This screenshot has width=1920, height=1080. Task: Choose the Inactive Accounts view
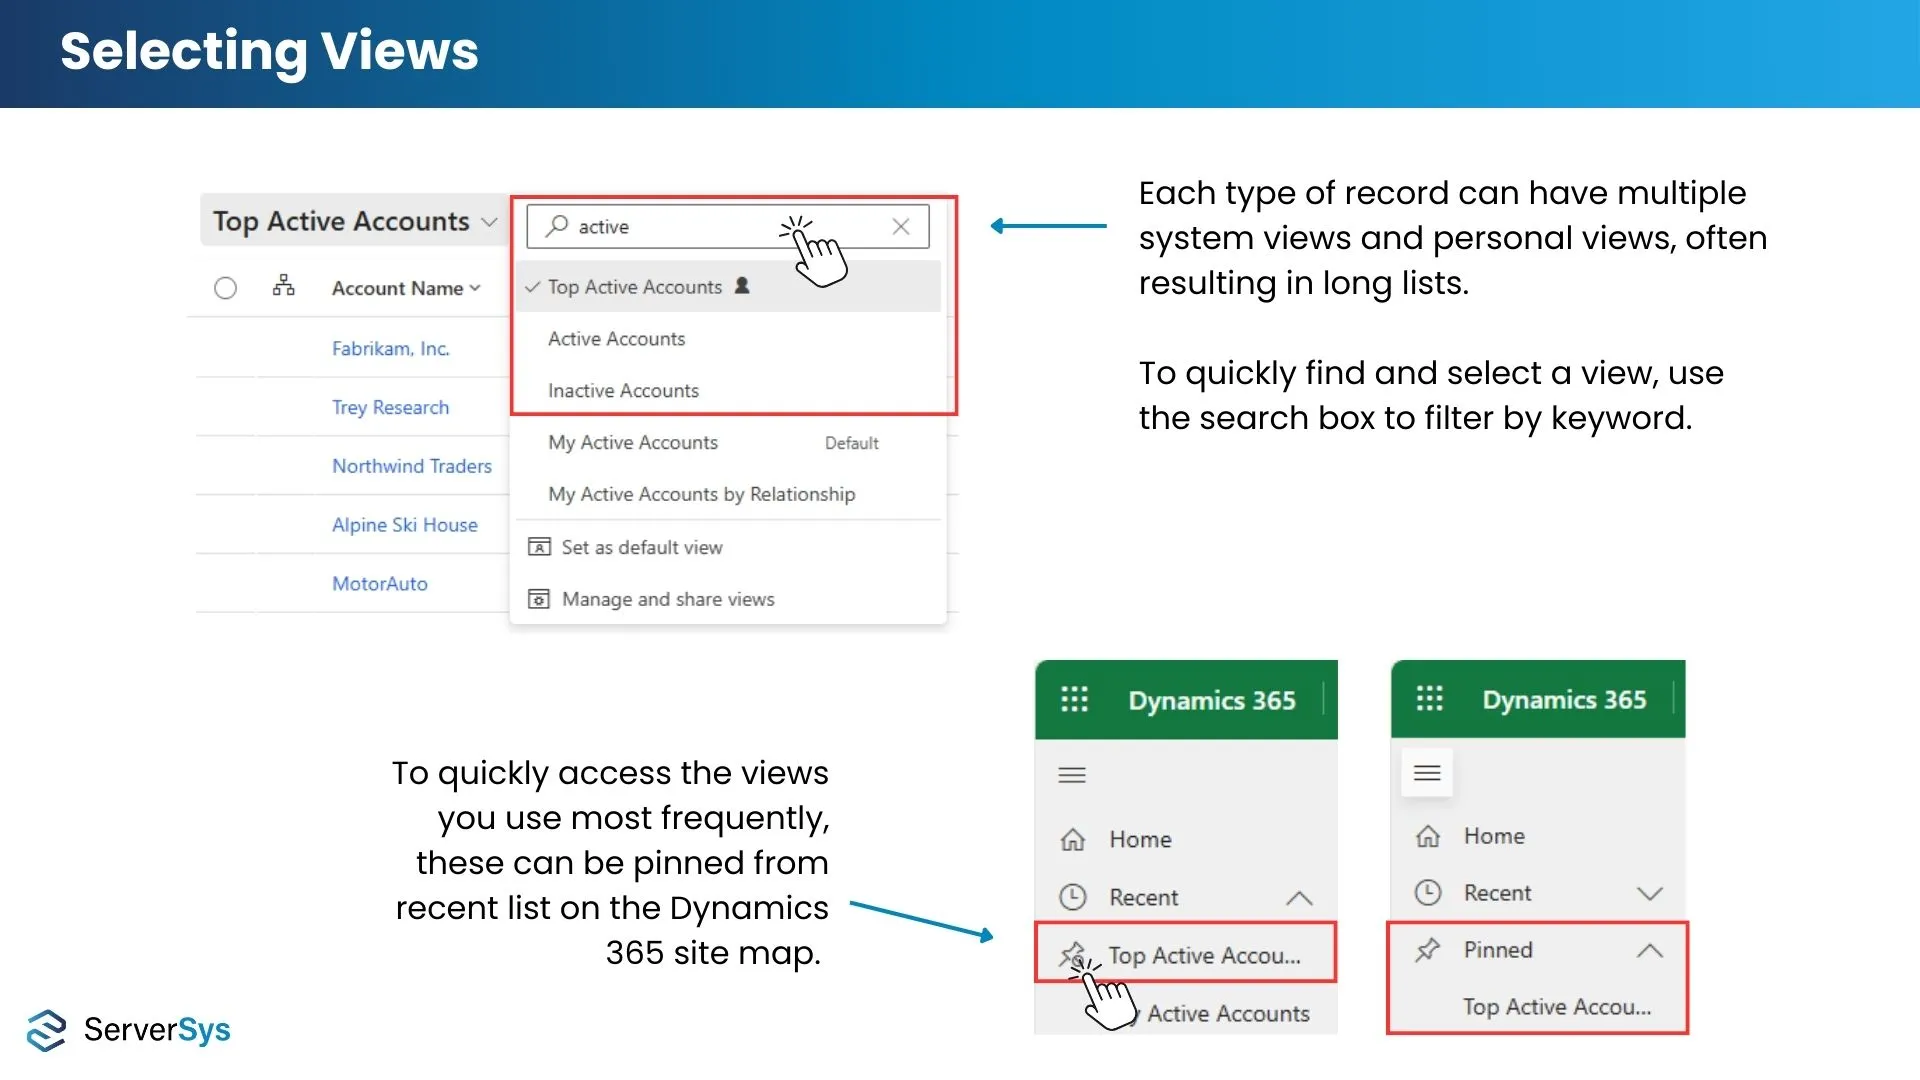pyautogui.click(x=623, y=391)
